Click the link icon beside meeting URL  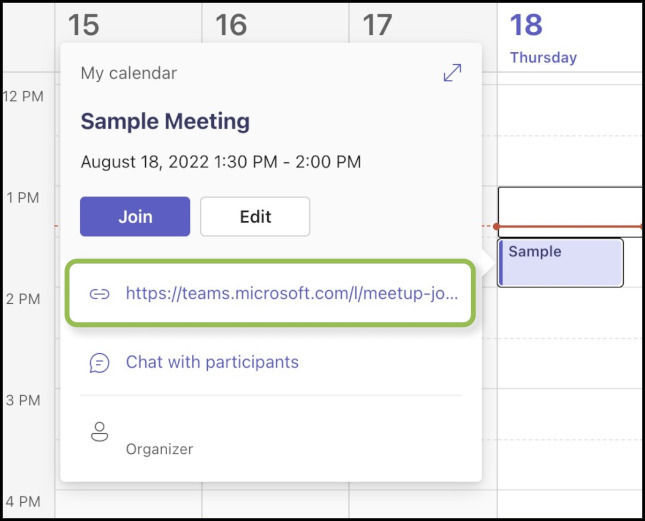point(99,294)
